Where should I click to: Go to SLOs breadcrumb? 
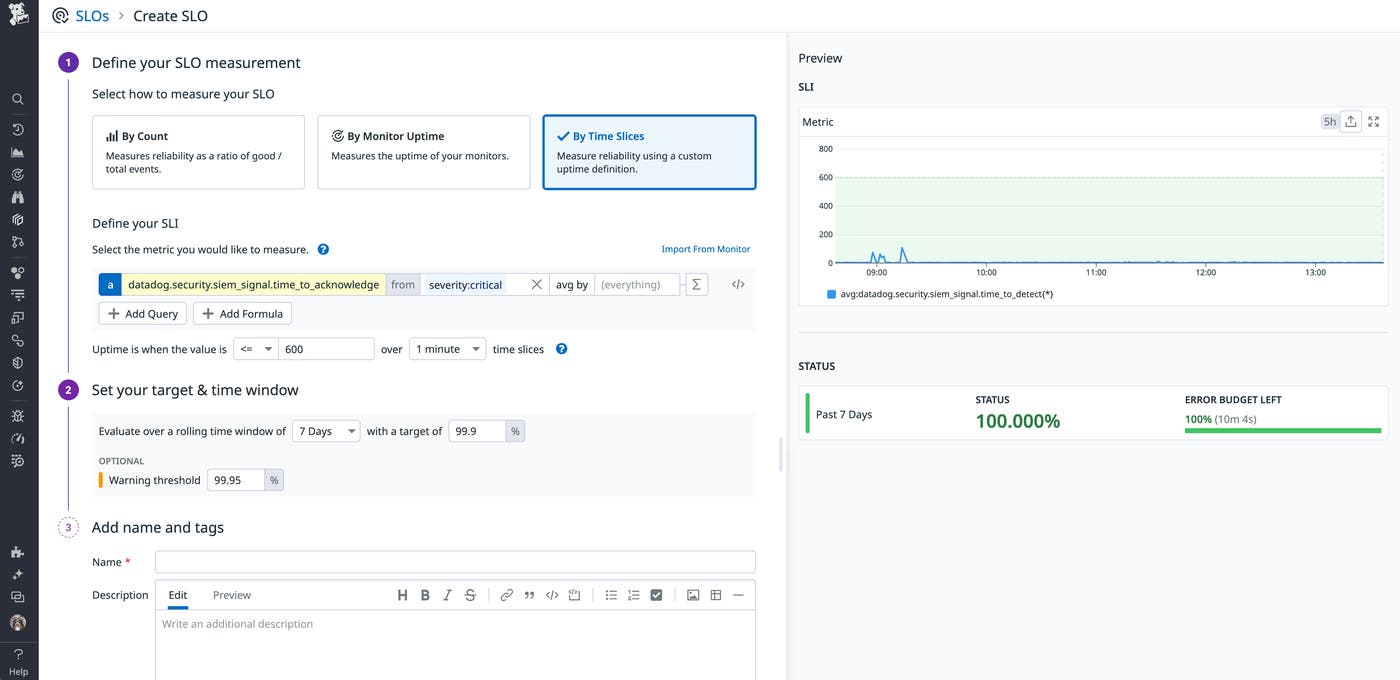tap(92, 16)
